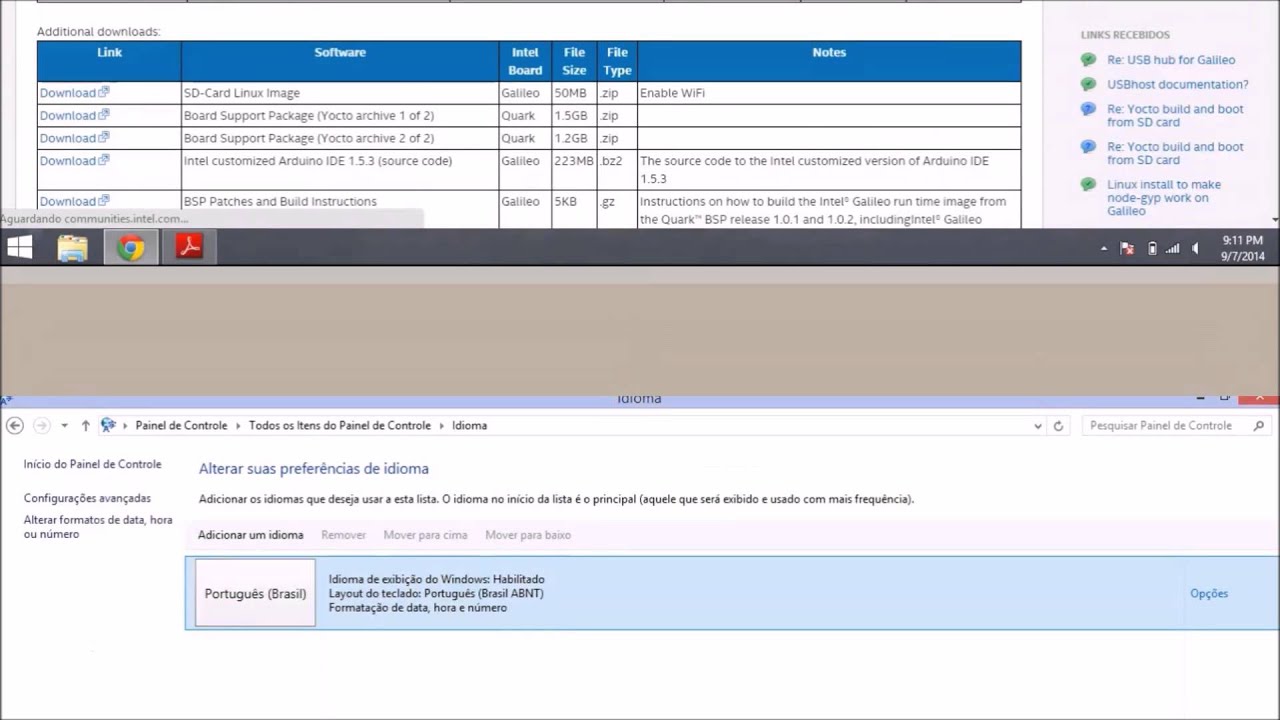Download the SD-Card Linux Image

(x=67, y=93)
